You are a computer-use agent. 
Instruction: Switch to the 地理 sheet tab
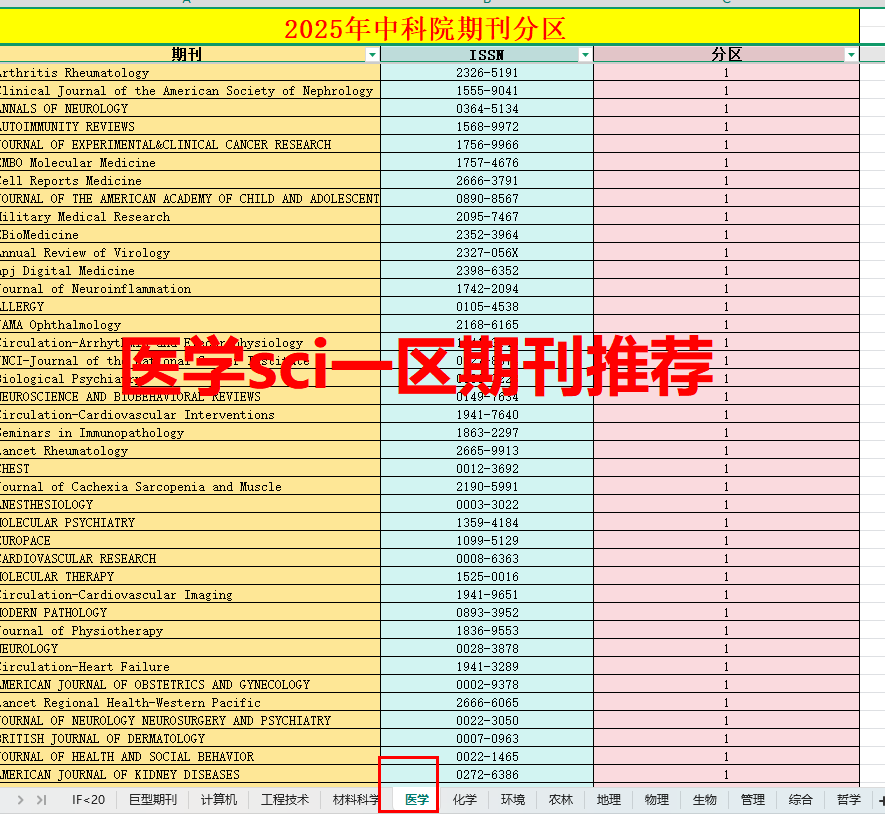point(608,799)
